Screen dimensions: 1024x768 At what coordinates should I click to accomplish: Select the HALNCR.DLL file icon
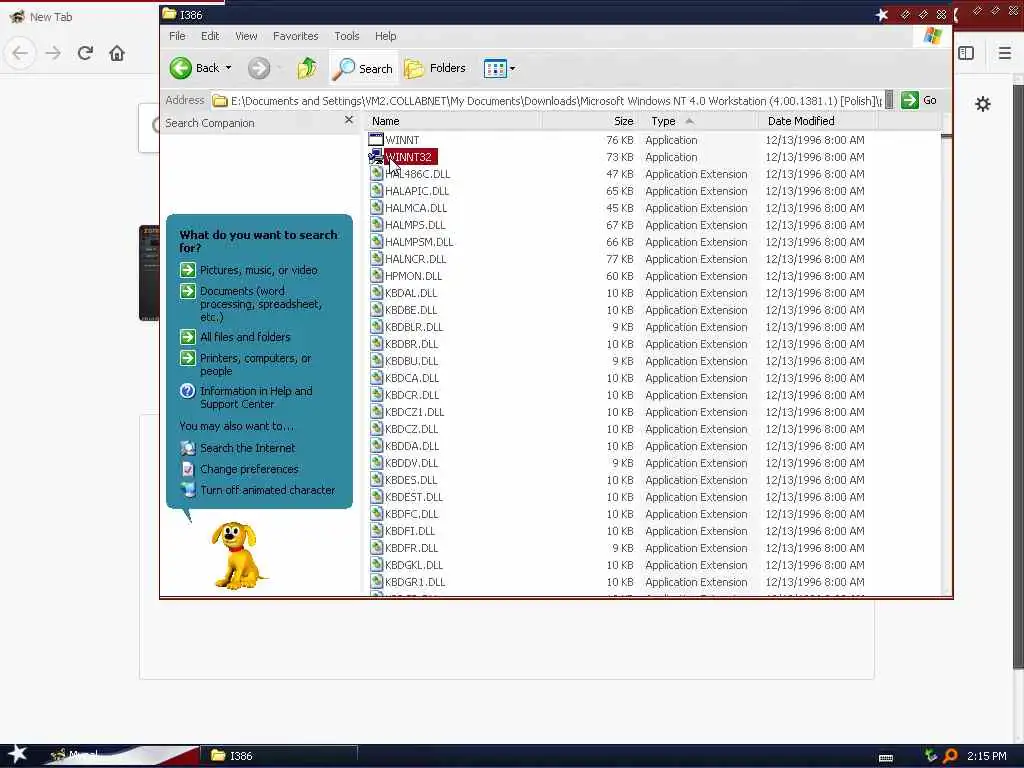pos(376,258)
